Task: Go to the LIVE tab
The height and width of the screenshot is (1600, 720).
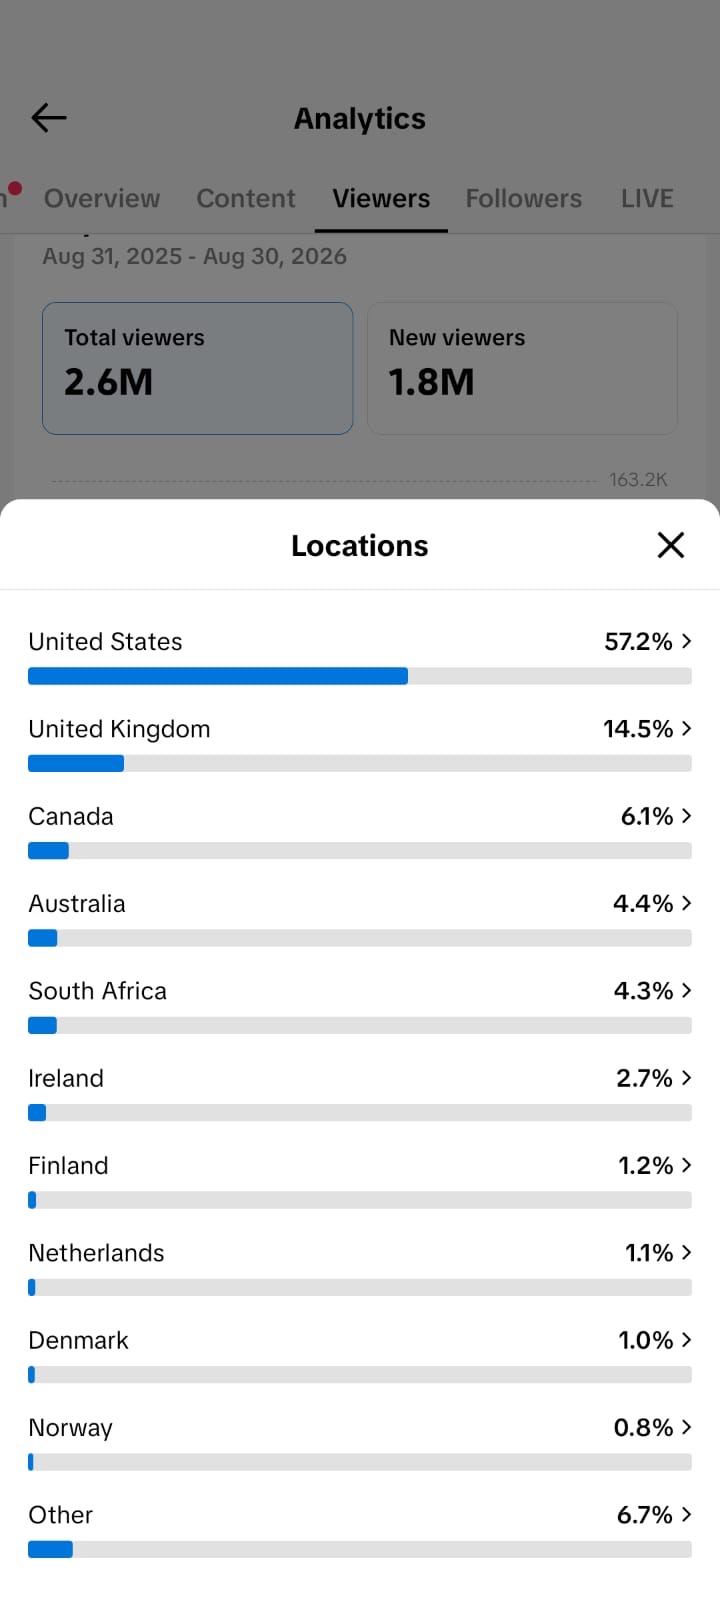Action: click(x=647, y=198)
